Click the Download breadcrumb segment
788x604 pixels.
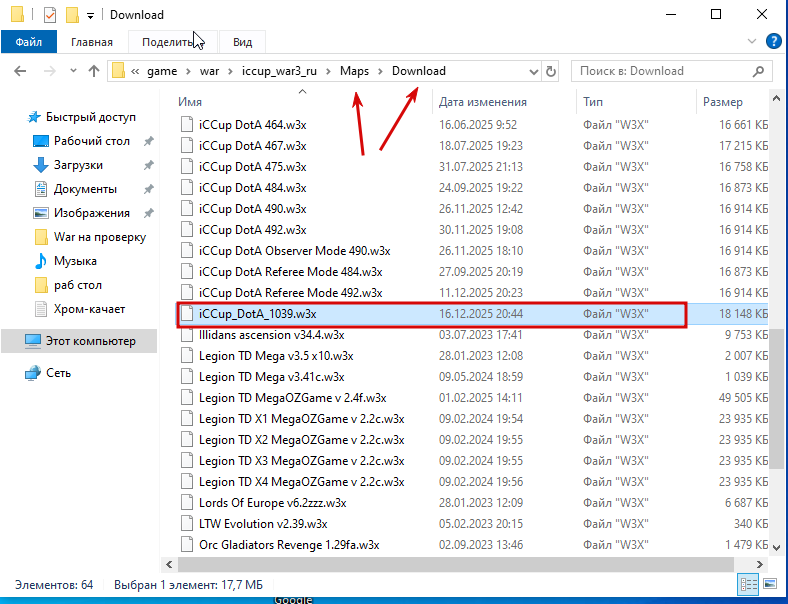tap(419, 71)
